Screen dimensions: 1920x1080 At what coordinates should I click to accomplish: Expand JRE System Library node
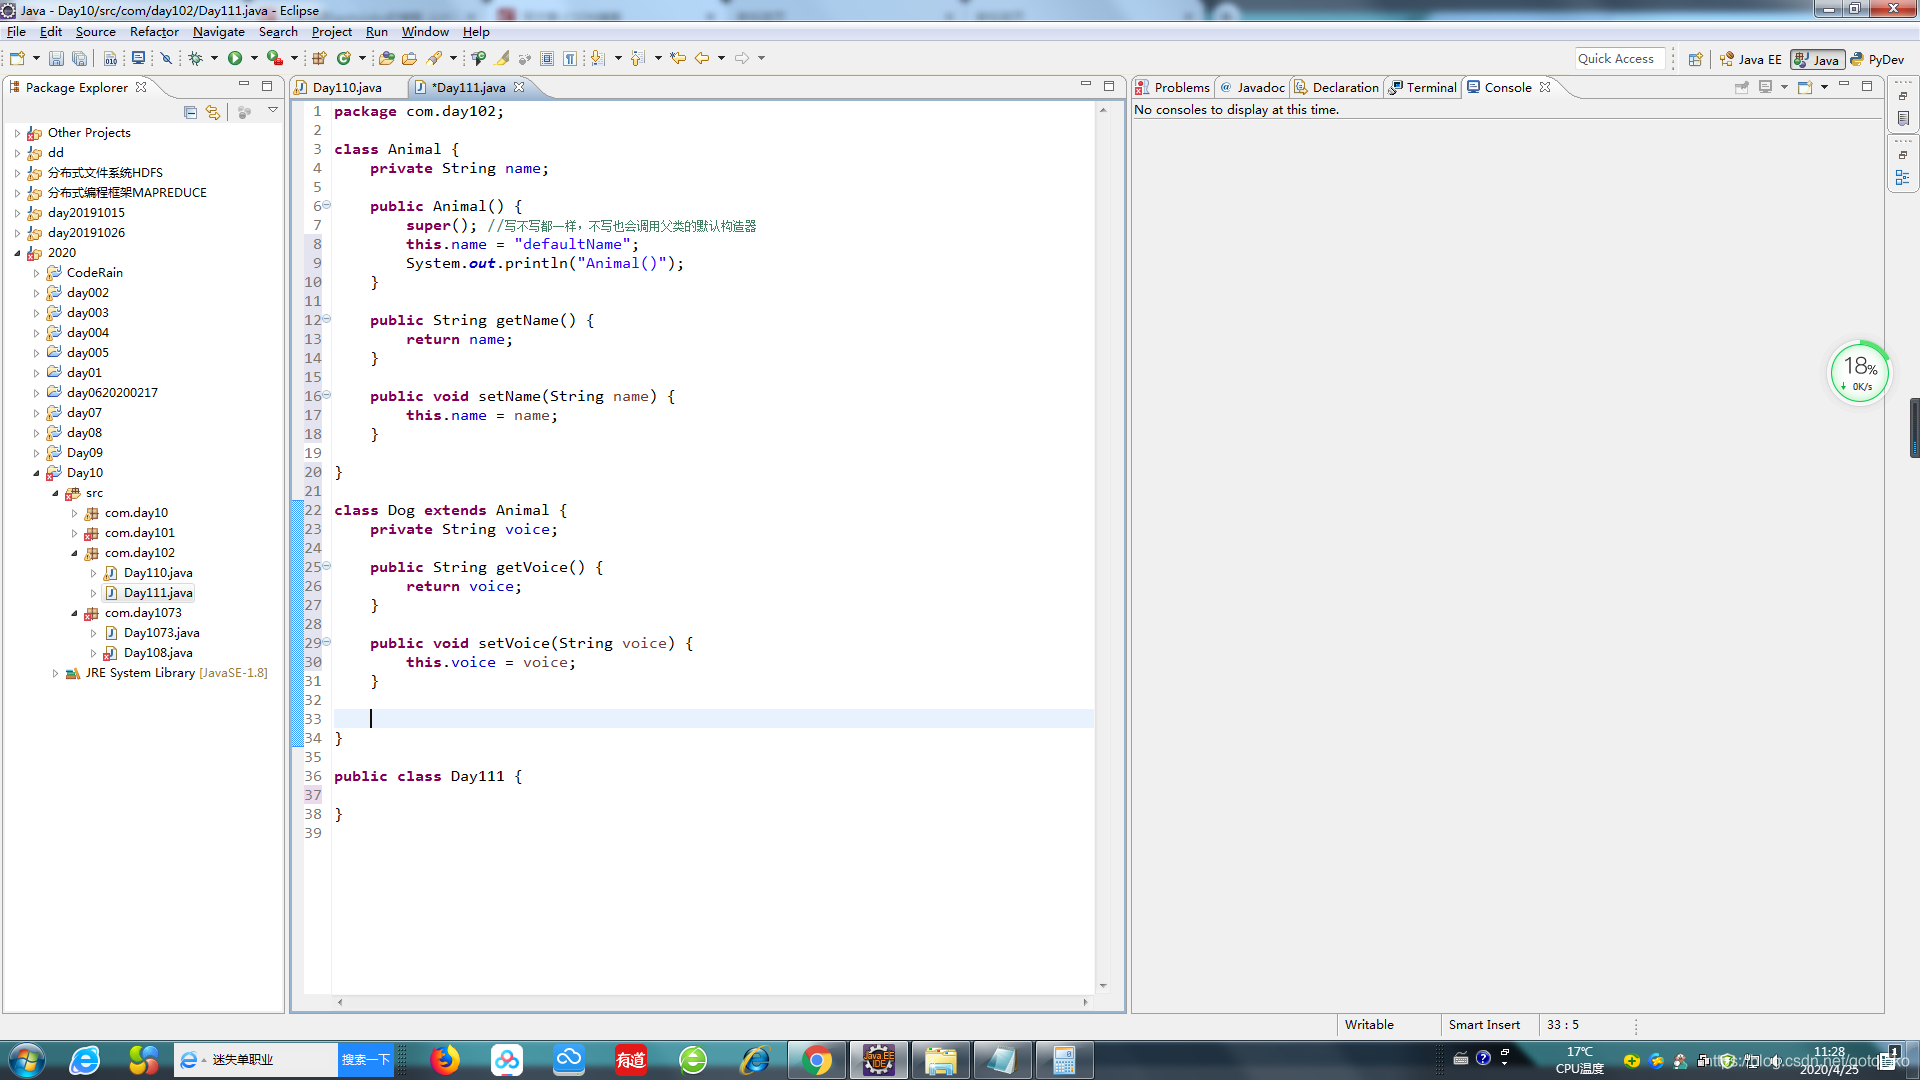click(x=55, y=673)
